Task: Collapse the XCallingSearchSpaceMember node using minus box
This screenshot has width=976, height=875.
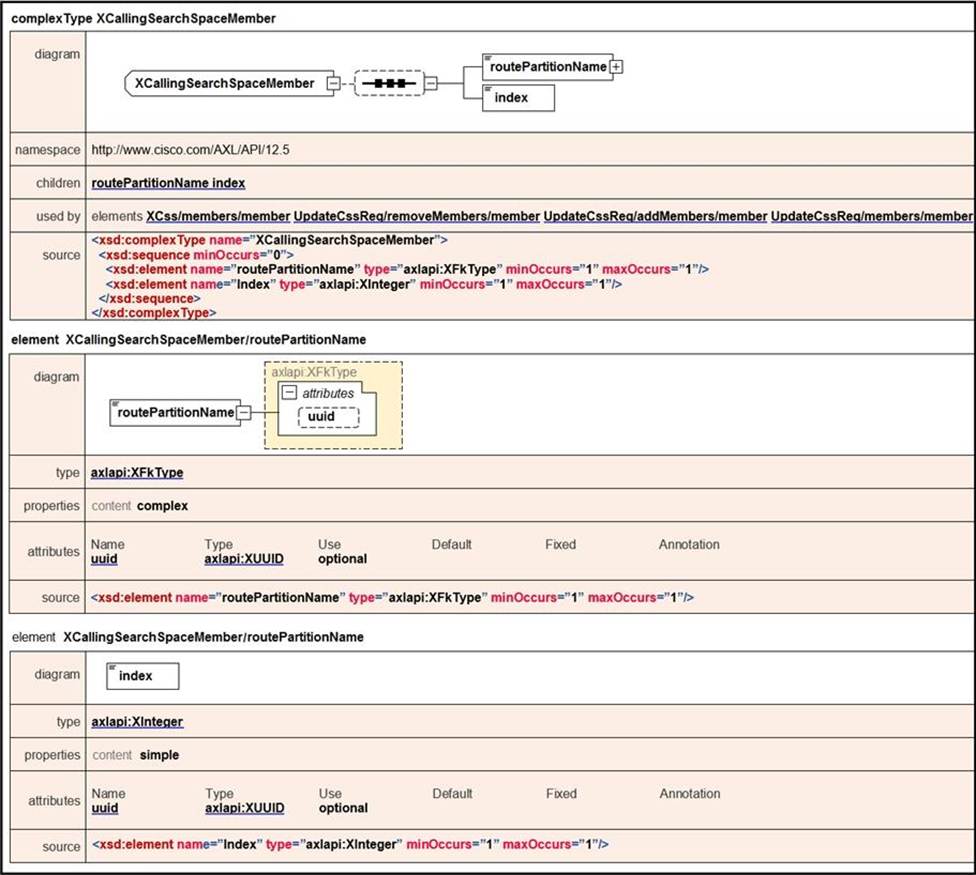Action: tap(334, 84)
